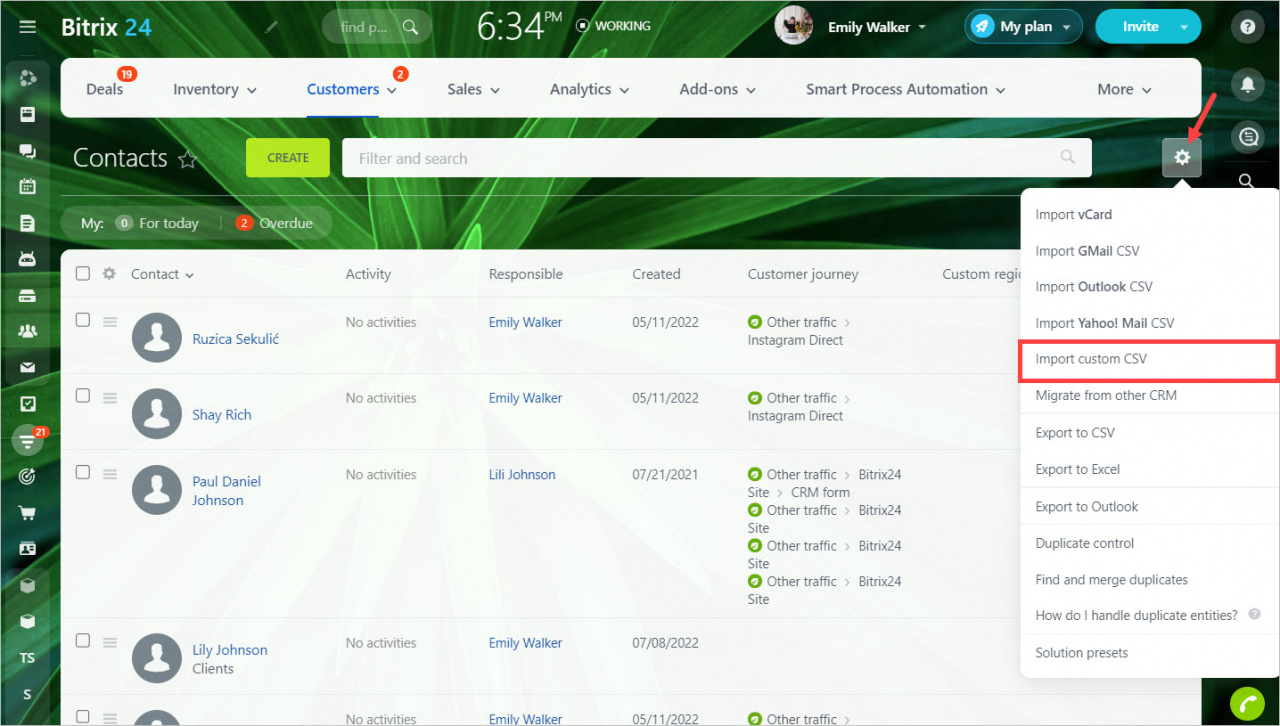This screenshot has height=726, width=1280.
Task: Open the documents icon in left sidebar
Action: (28, 223)
